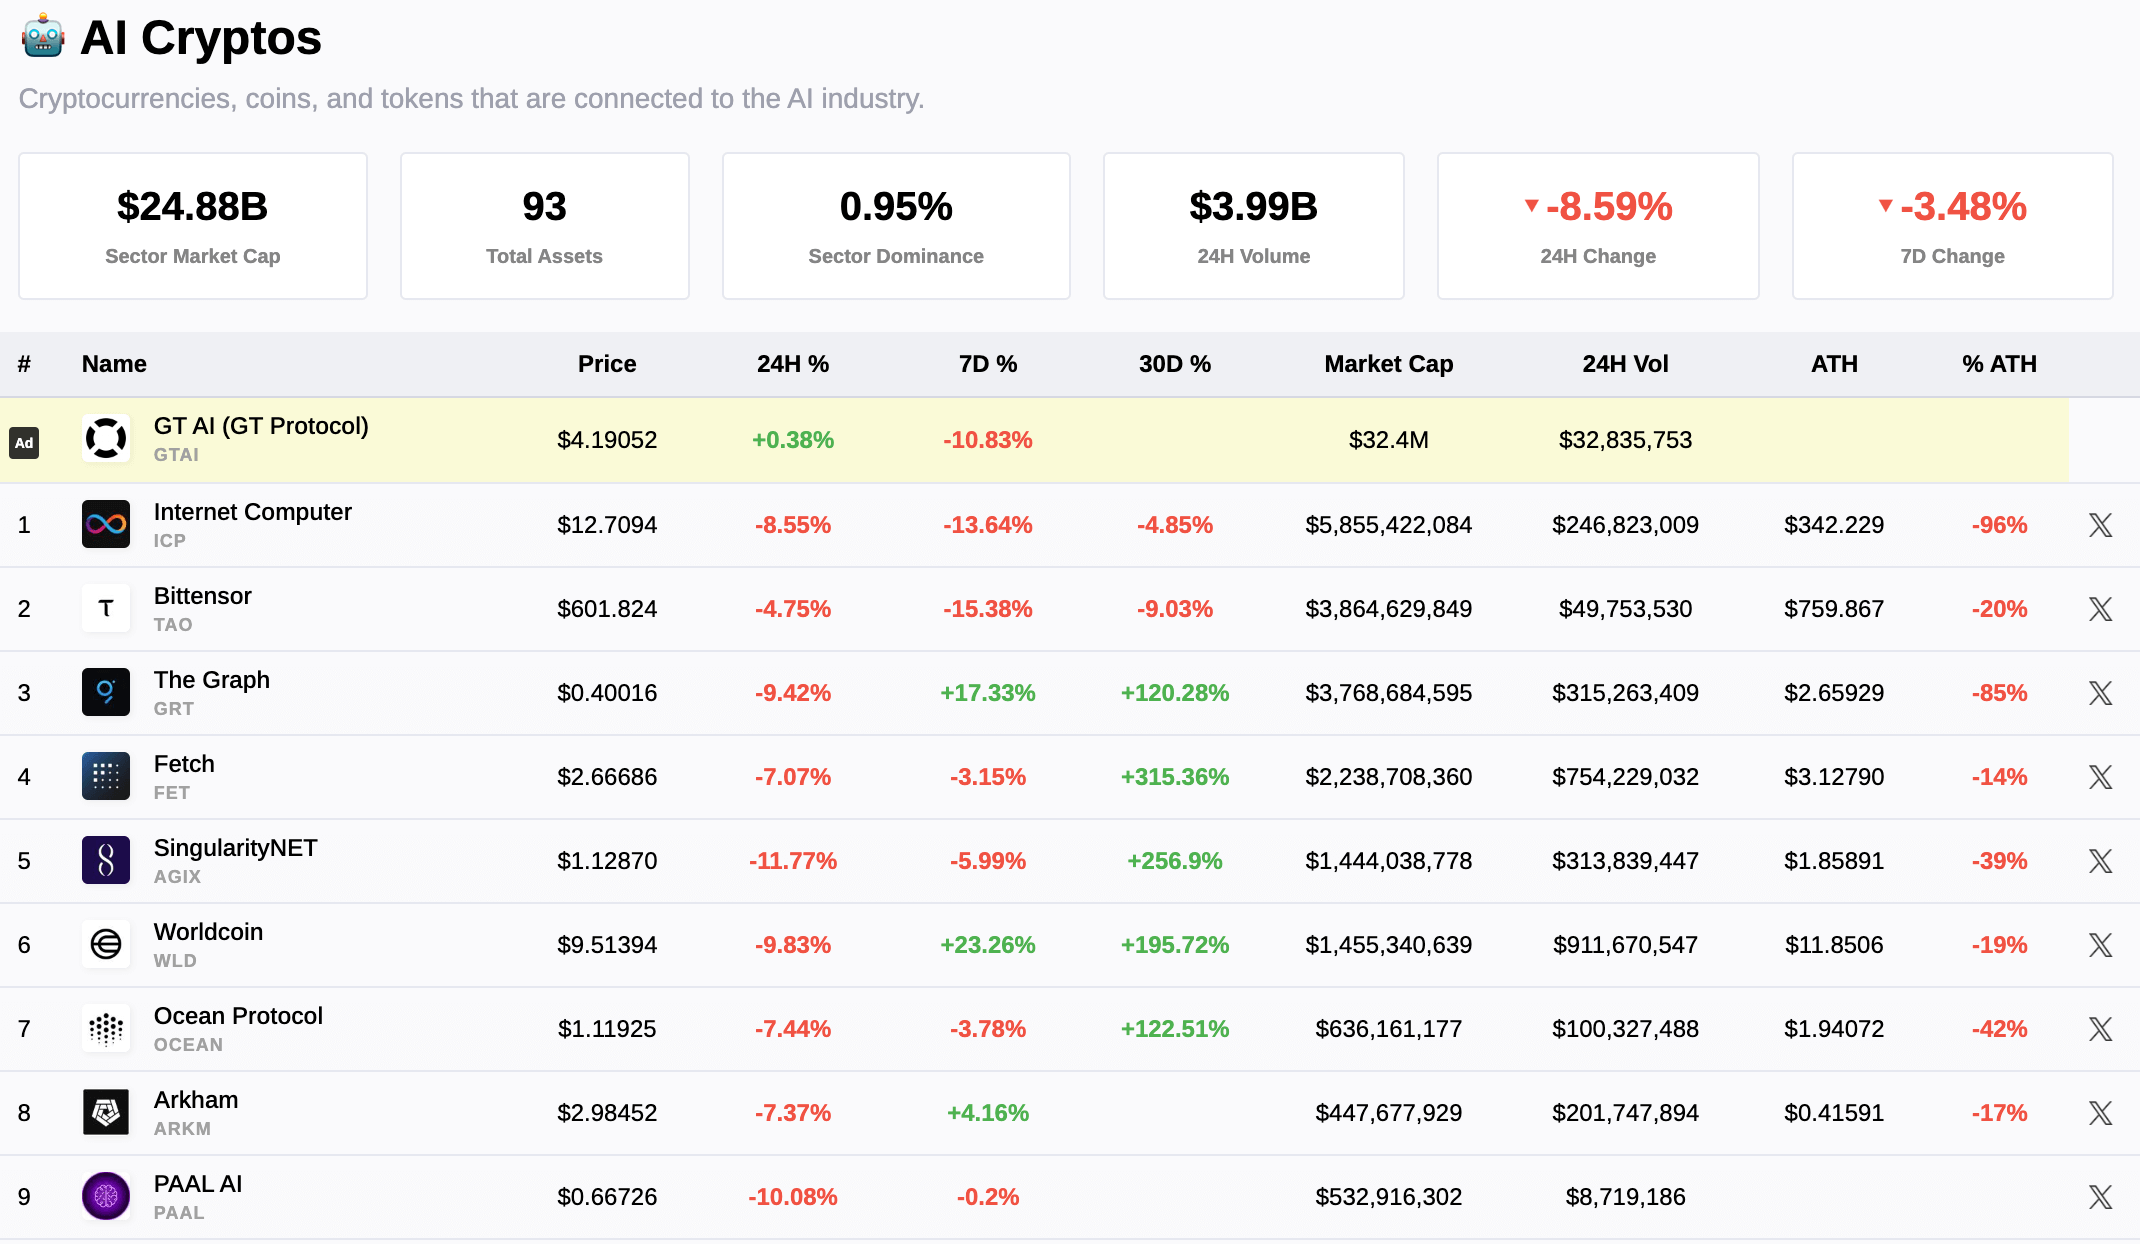This screenshot has width=2140, height=1244.
Task: Sort table by Market Cap column
Action: tap(1388, 364)
